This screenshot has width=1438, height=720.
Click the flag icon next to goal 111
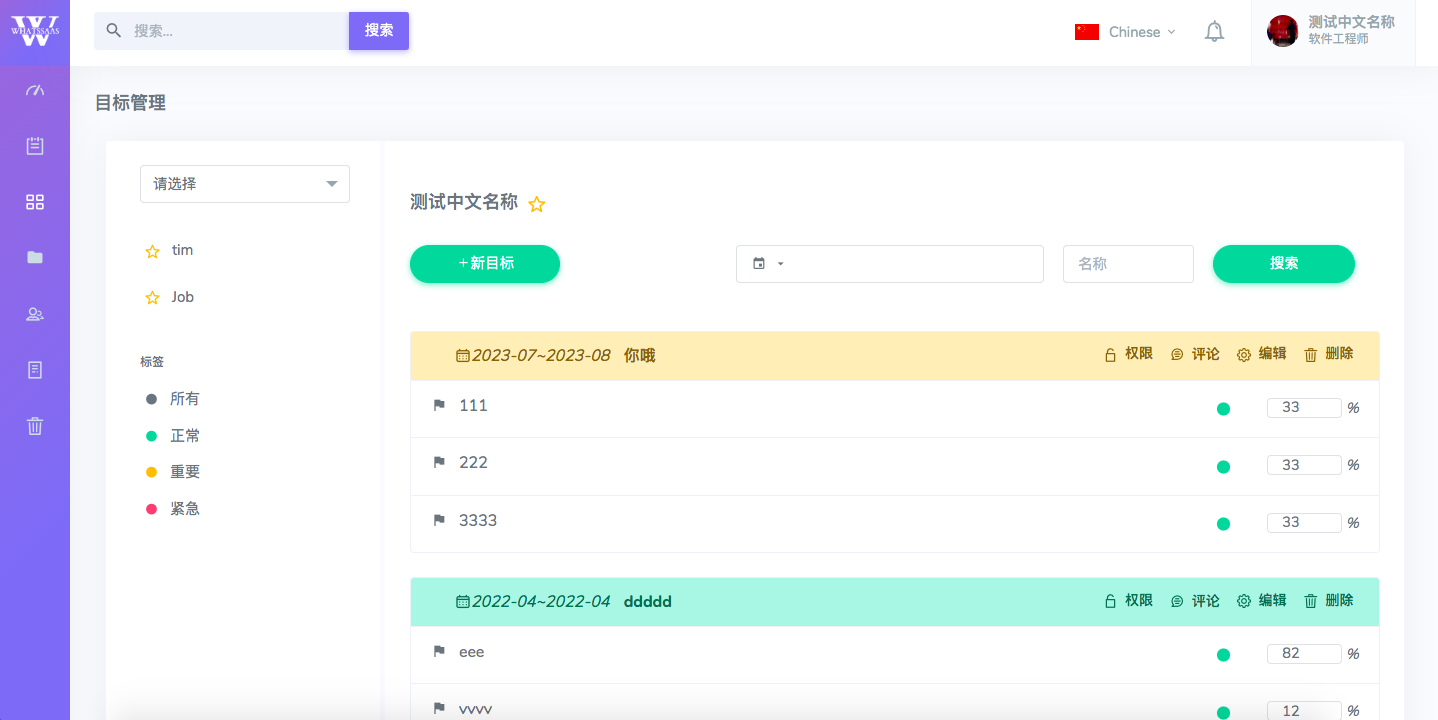438,405
